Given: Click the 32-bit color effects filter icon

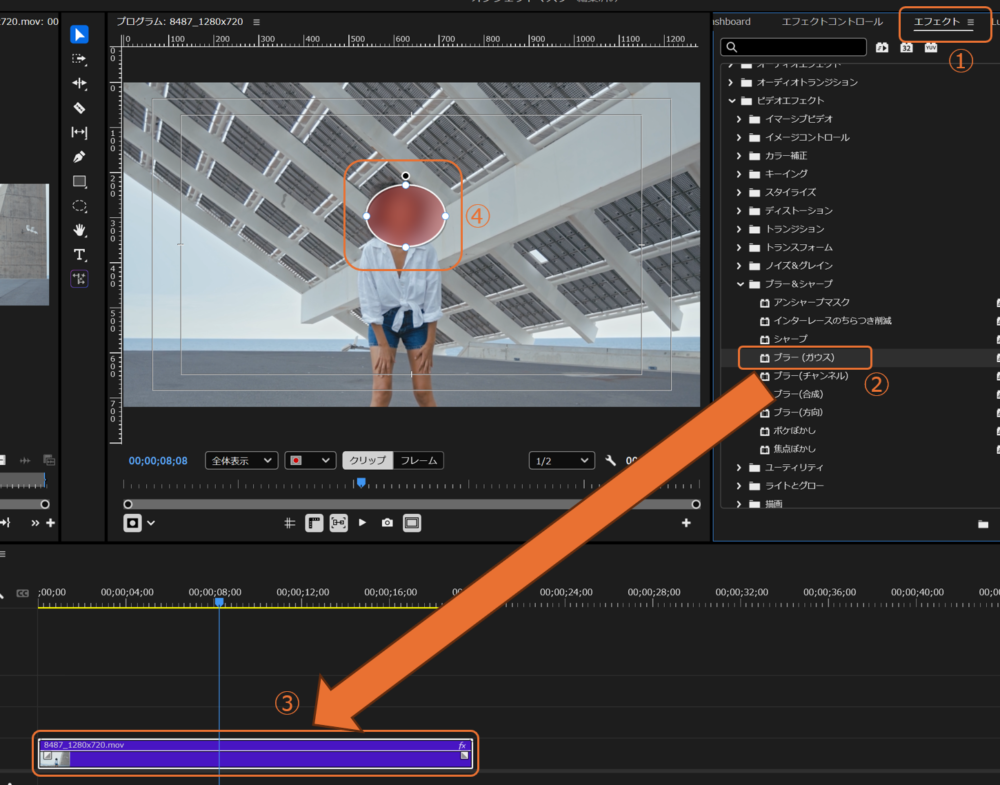Looking at the screenshot, I should pos(906,47).
